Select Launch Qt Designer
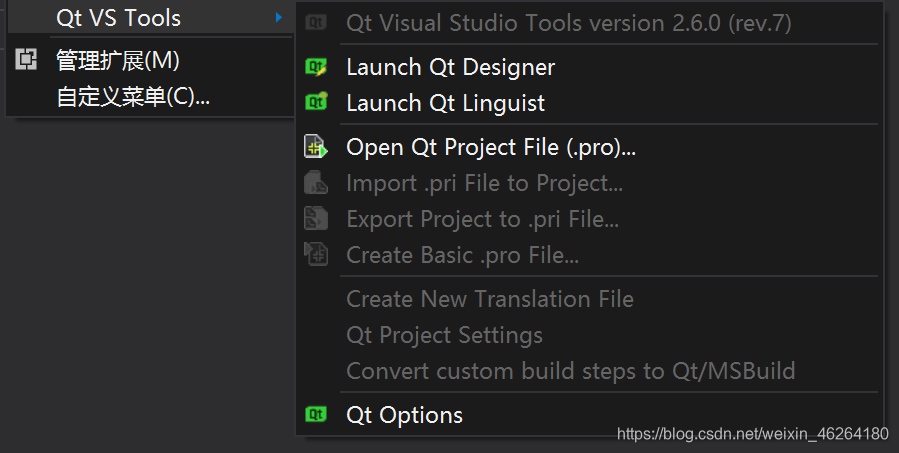 [x=450, y=67]
